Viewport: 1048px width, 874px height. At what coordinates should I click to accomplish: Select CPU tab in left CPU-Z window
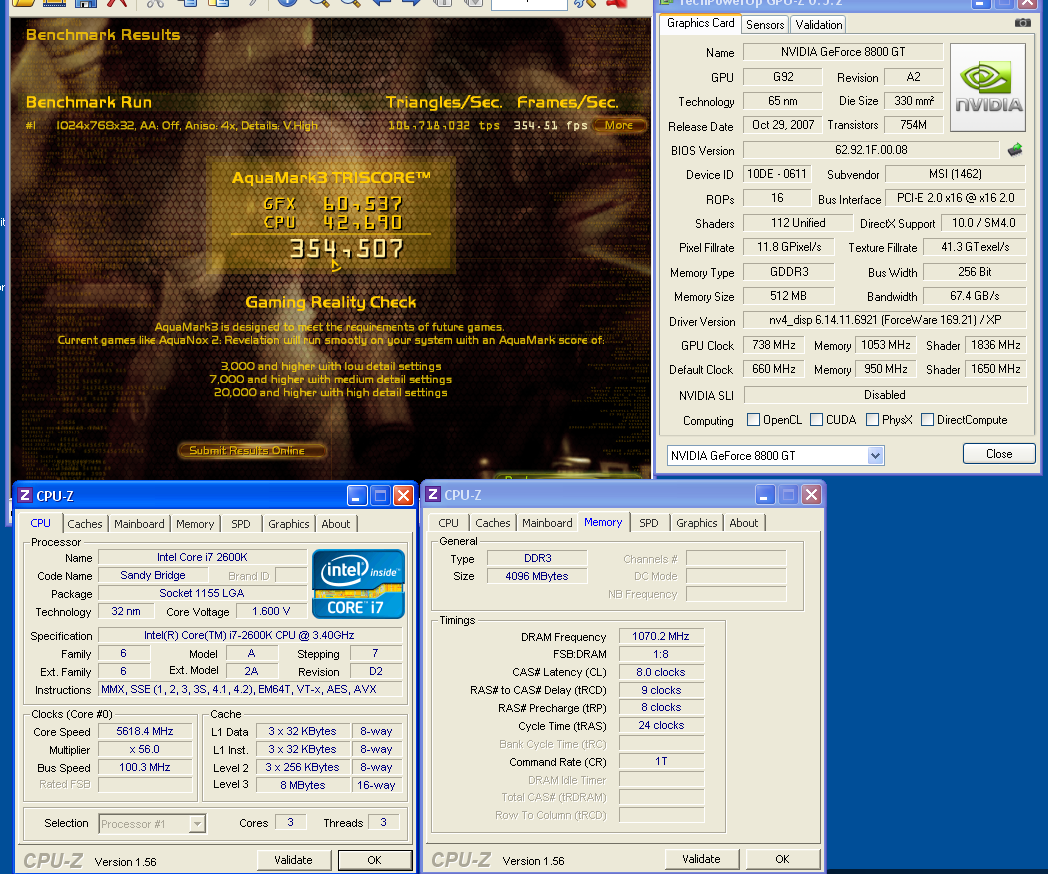pyautogui.click(x=40, y=523)
